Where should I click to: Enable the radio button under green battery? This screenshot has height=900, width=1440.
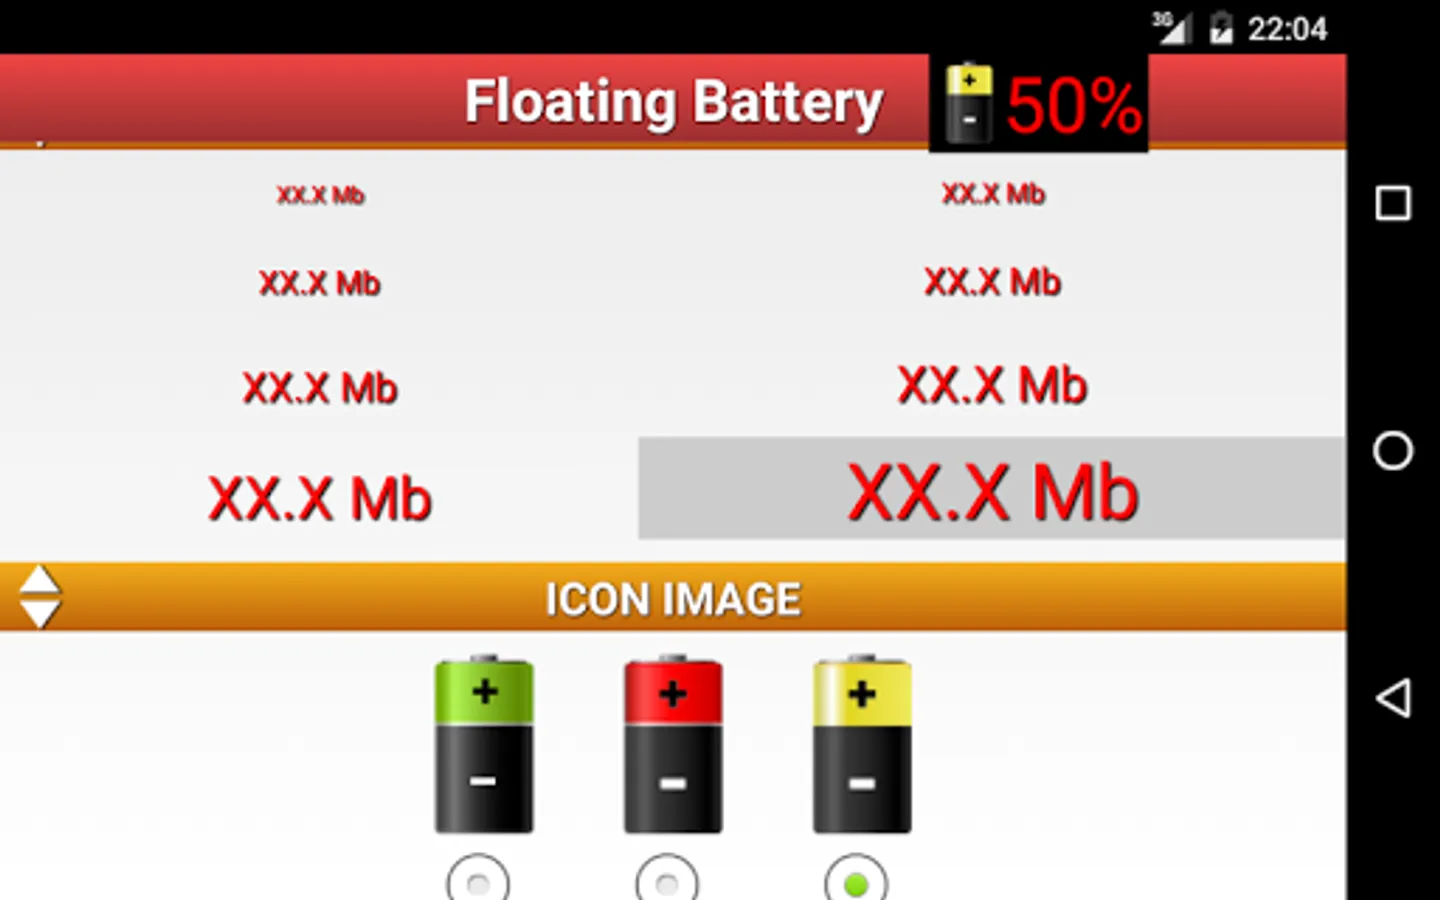[478, 878]
